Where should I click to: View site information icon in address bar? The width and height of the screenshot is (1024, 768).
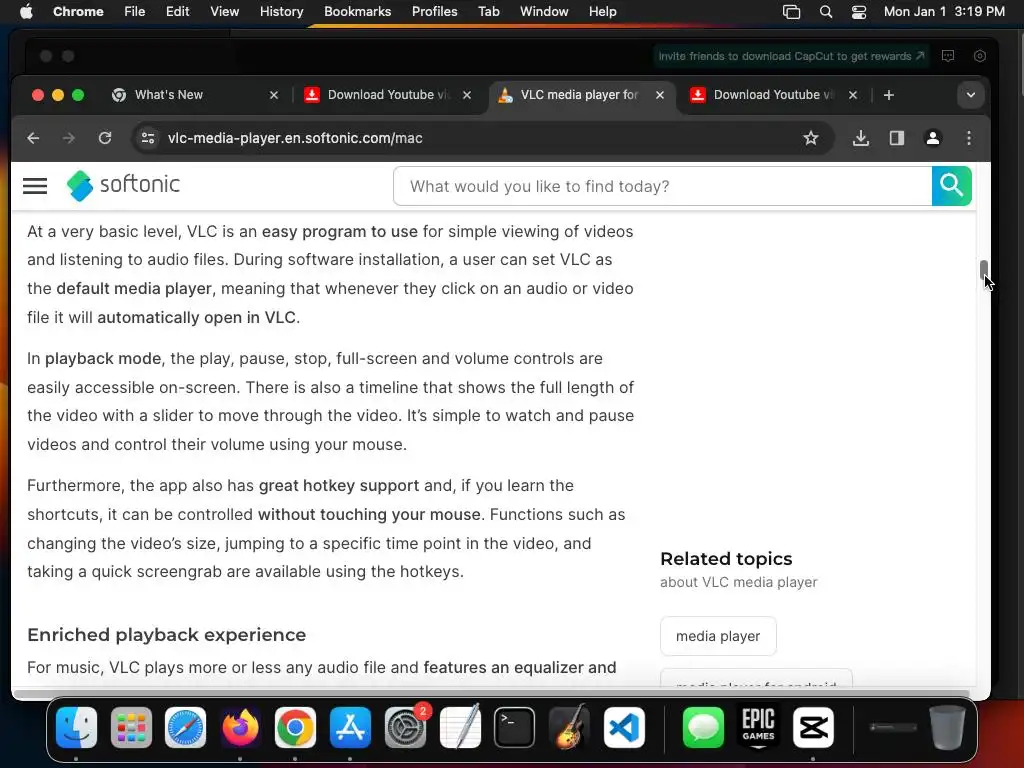(148, 138)
